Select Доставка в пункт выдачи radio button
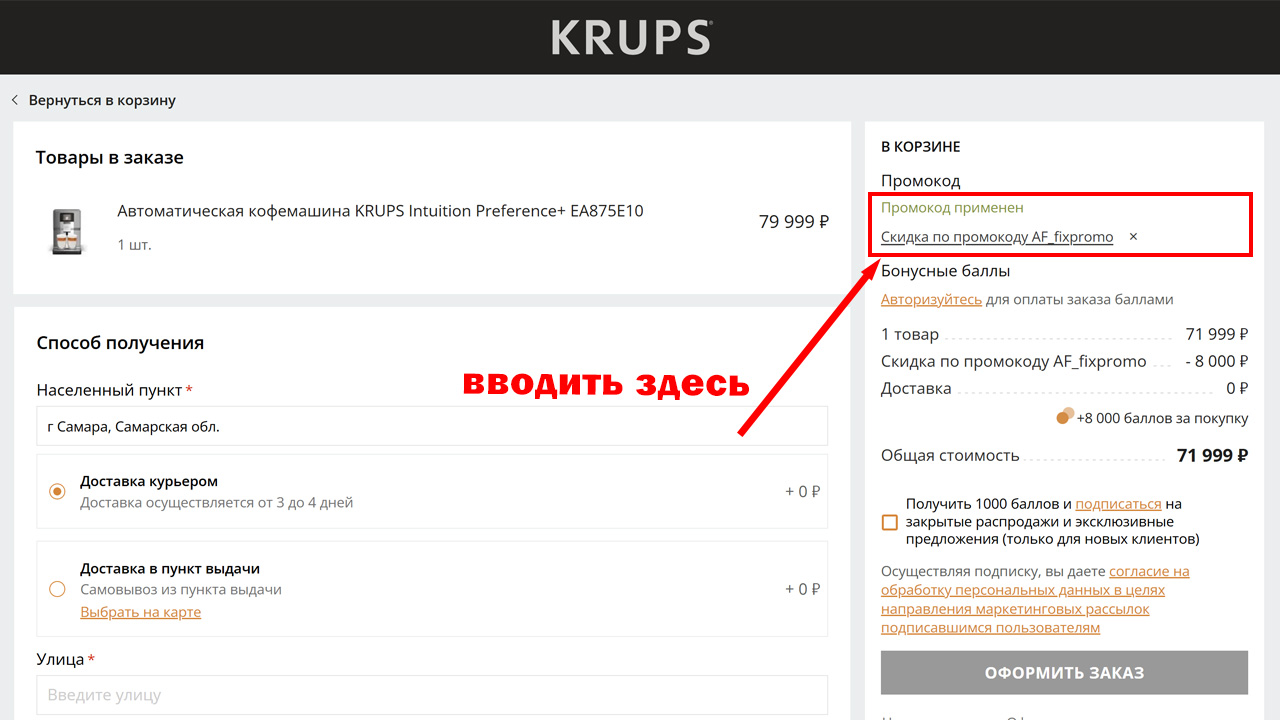1280x720 pixels. (x=57, y=589)
